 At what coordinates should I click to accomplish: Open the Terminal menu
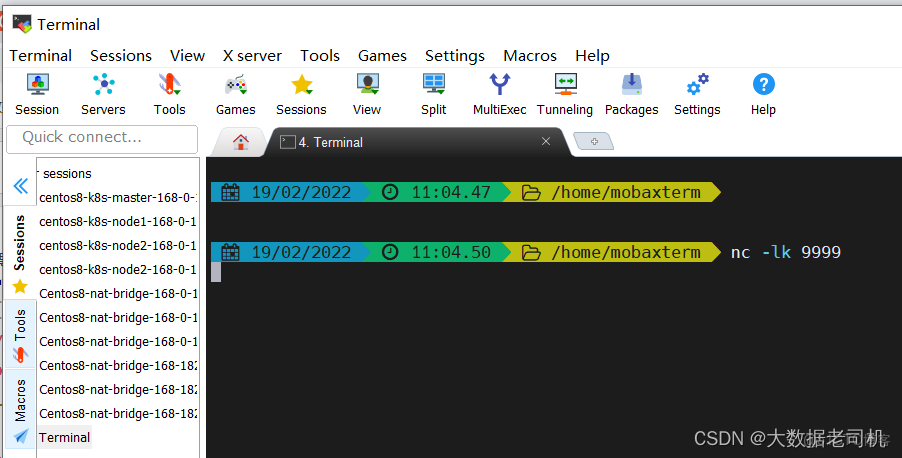41,56
